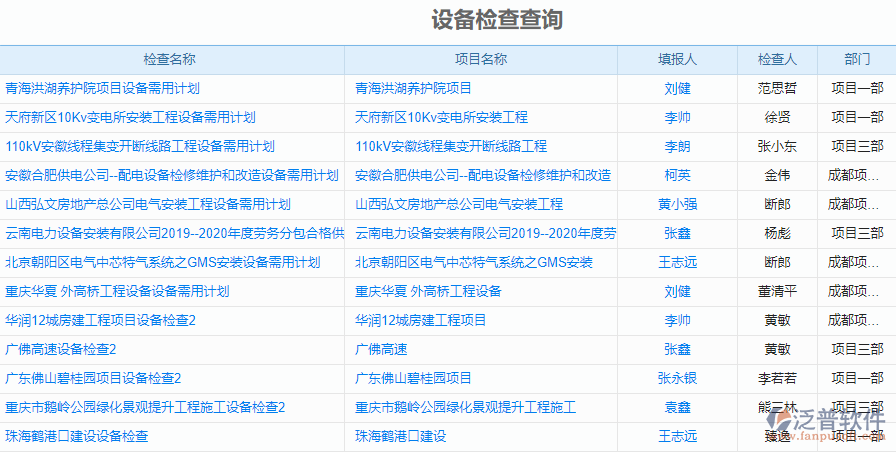Click the 张永银 submitter link
Screen dimensions: 896x452
677,379
